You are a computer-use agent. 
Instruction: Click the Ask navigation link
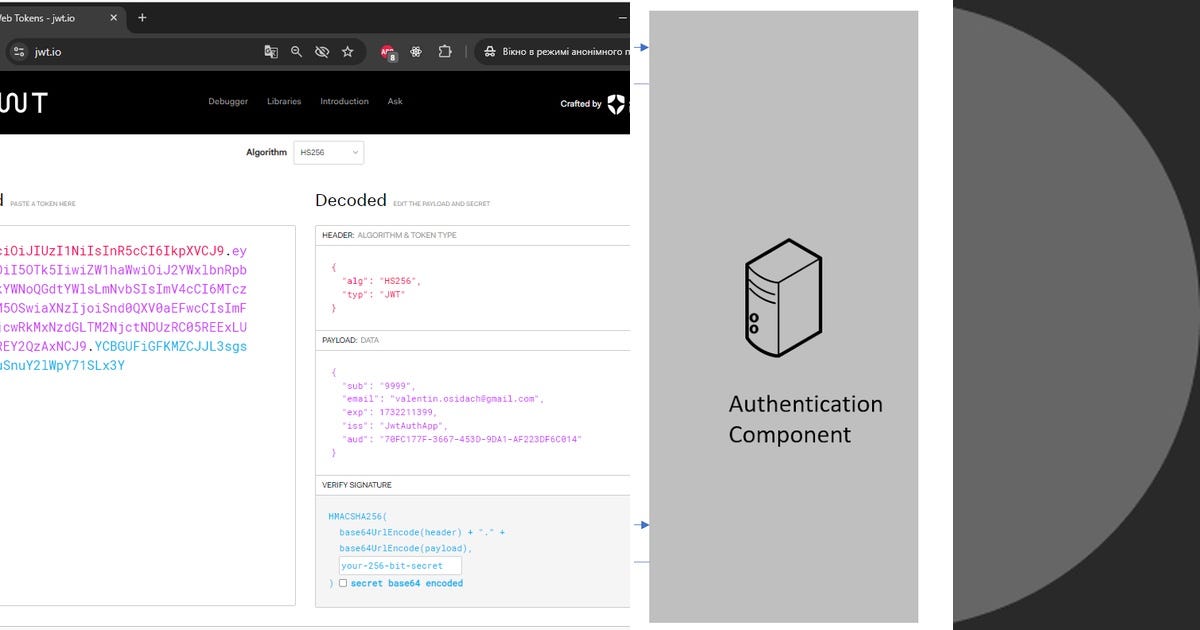[394, 101]
